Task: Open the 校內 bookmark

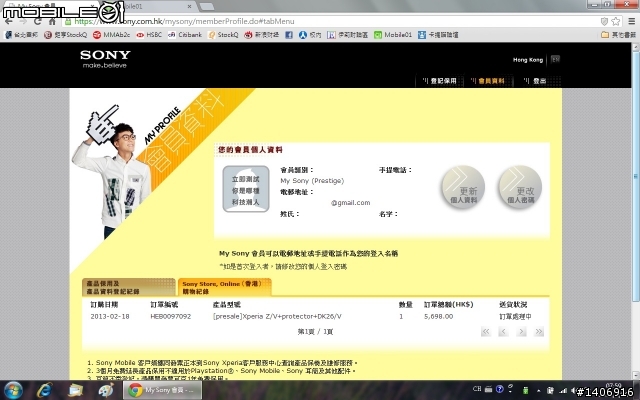Action: click(310, 35)
